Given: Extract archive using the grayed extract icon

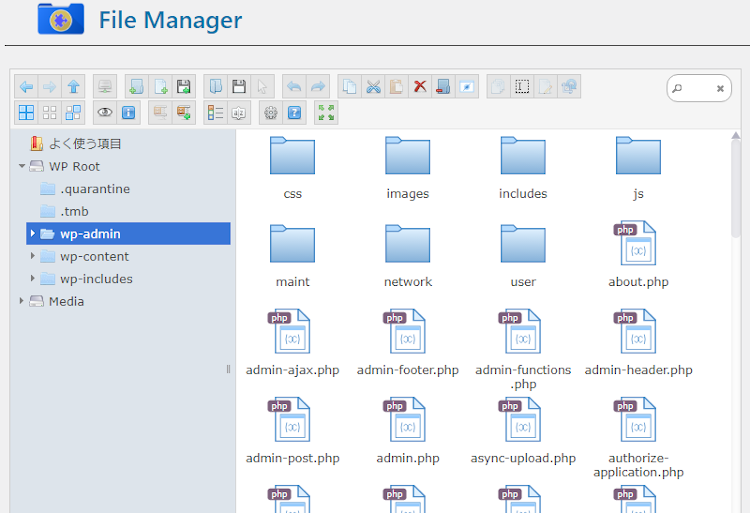Looking at the screenshot, I should click(x=160, y=113).
